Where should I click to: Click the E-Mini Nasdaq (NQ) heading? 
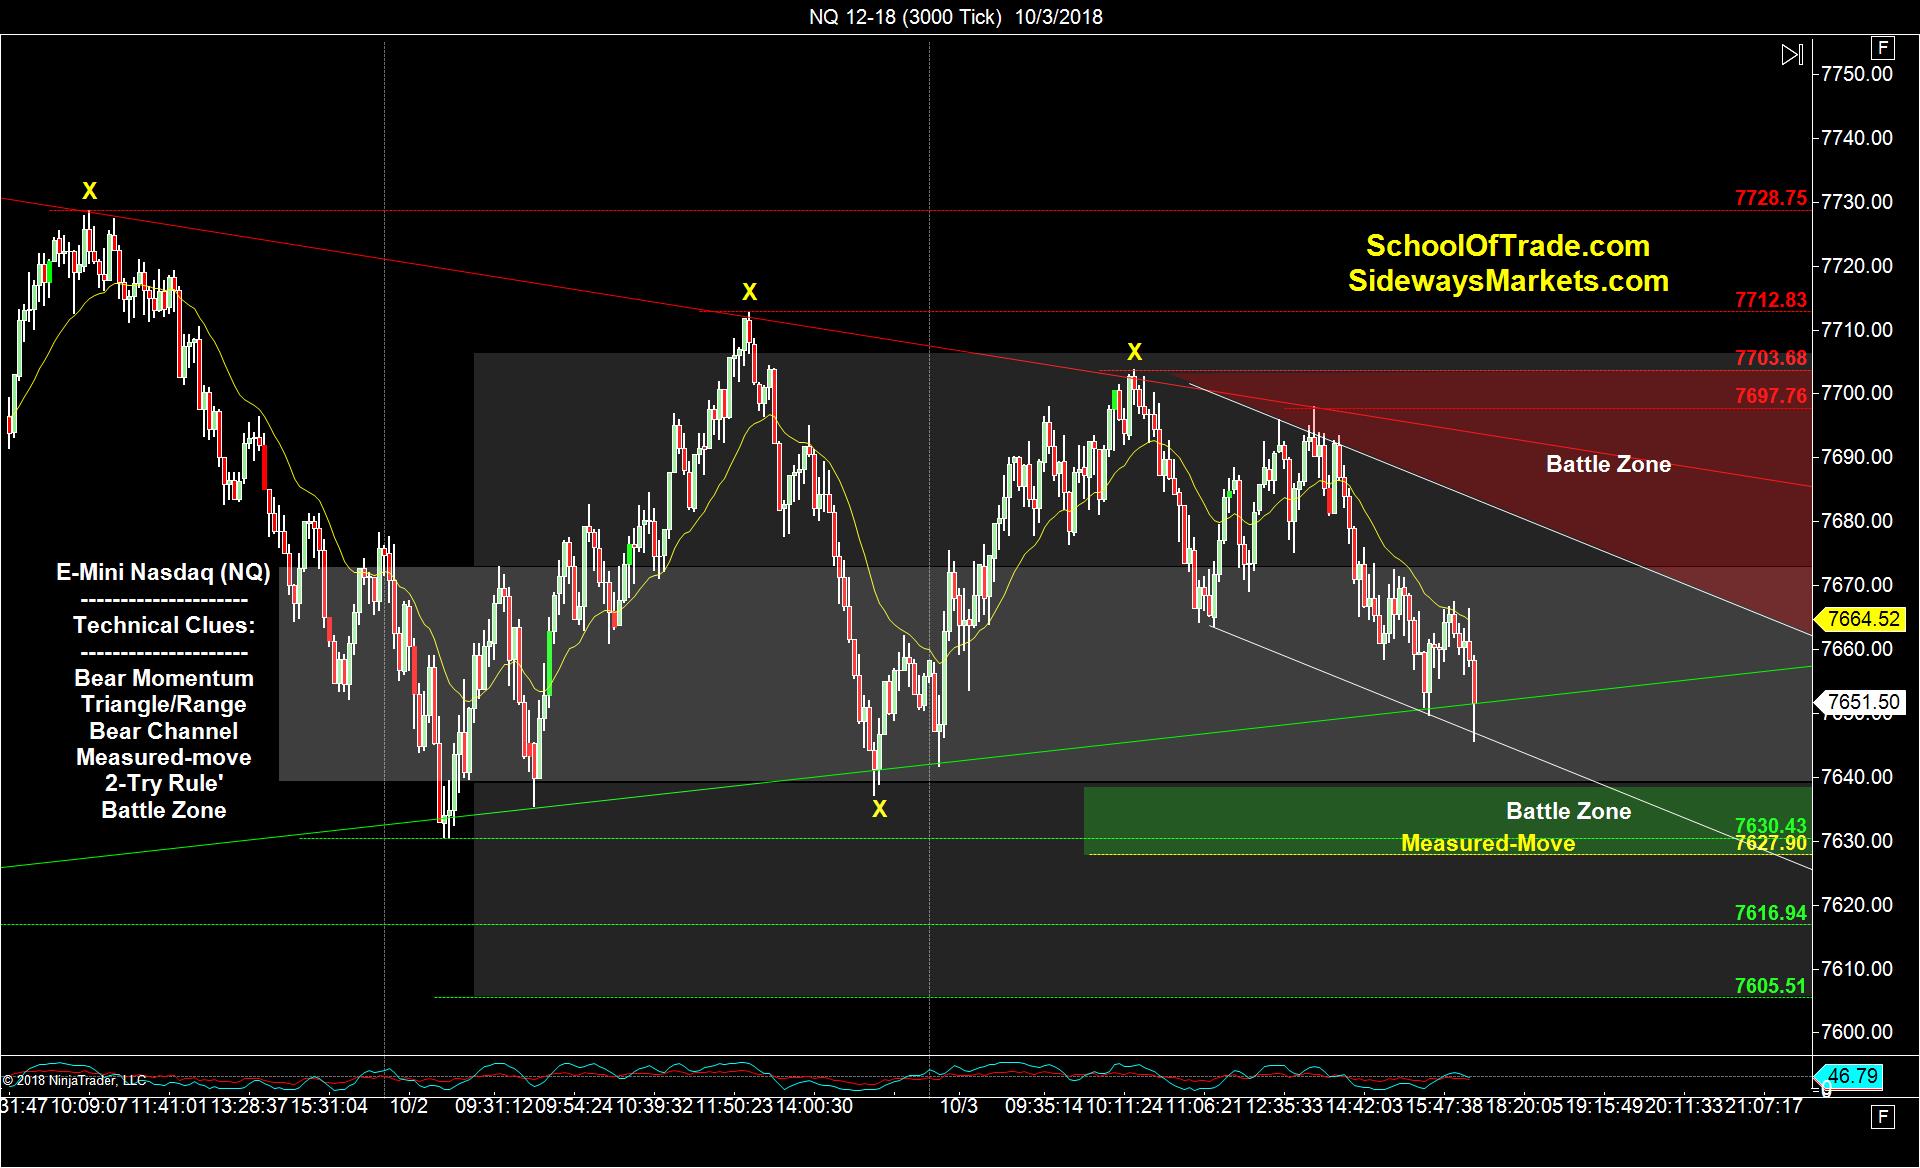pos(163,573)
